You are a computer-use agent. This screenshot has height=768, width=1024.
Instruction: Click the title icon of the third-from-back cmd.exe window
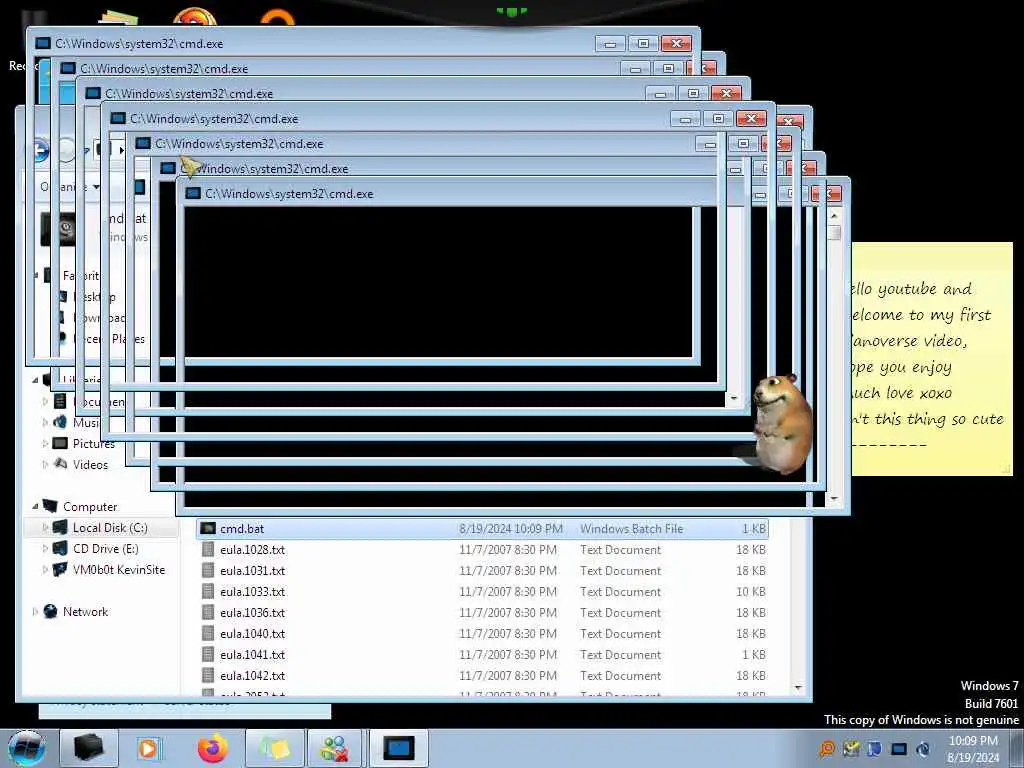coord(93,93)
